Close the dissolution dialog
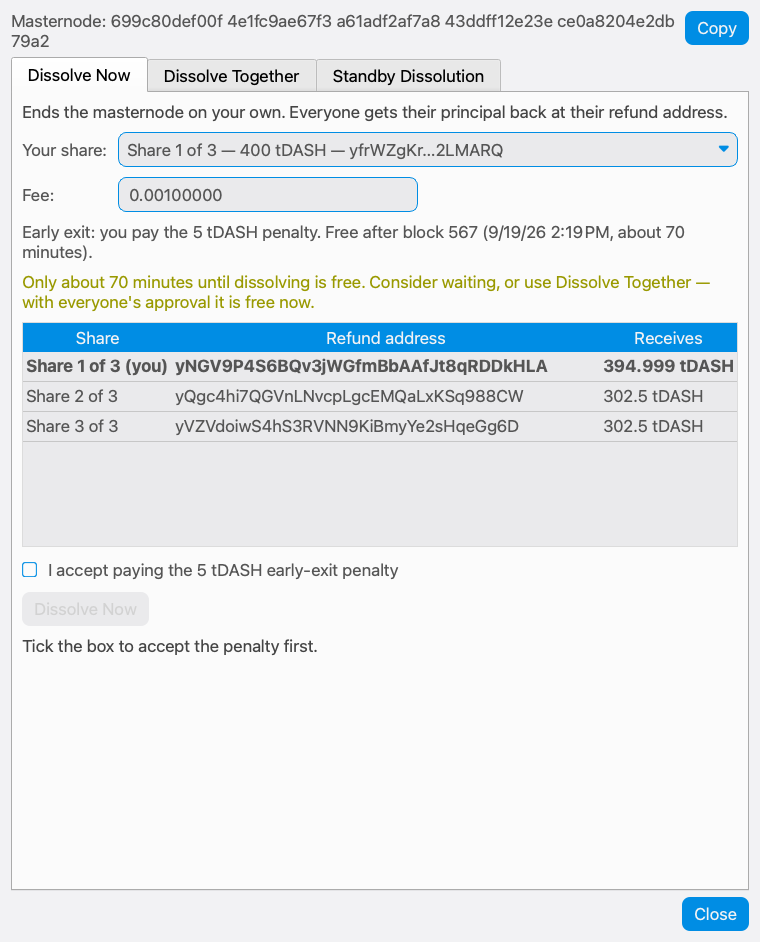This screenshot has height=942, width=760. [x=715, y=914]
